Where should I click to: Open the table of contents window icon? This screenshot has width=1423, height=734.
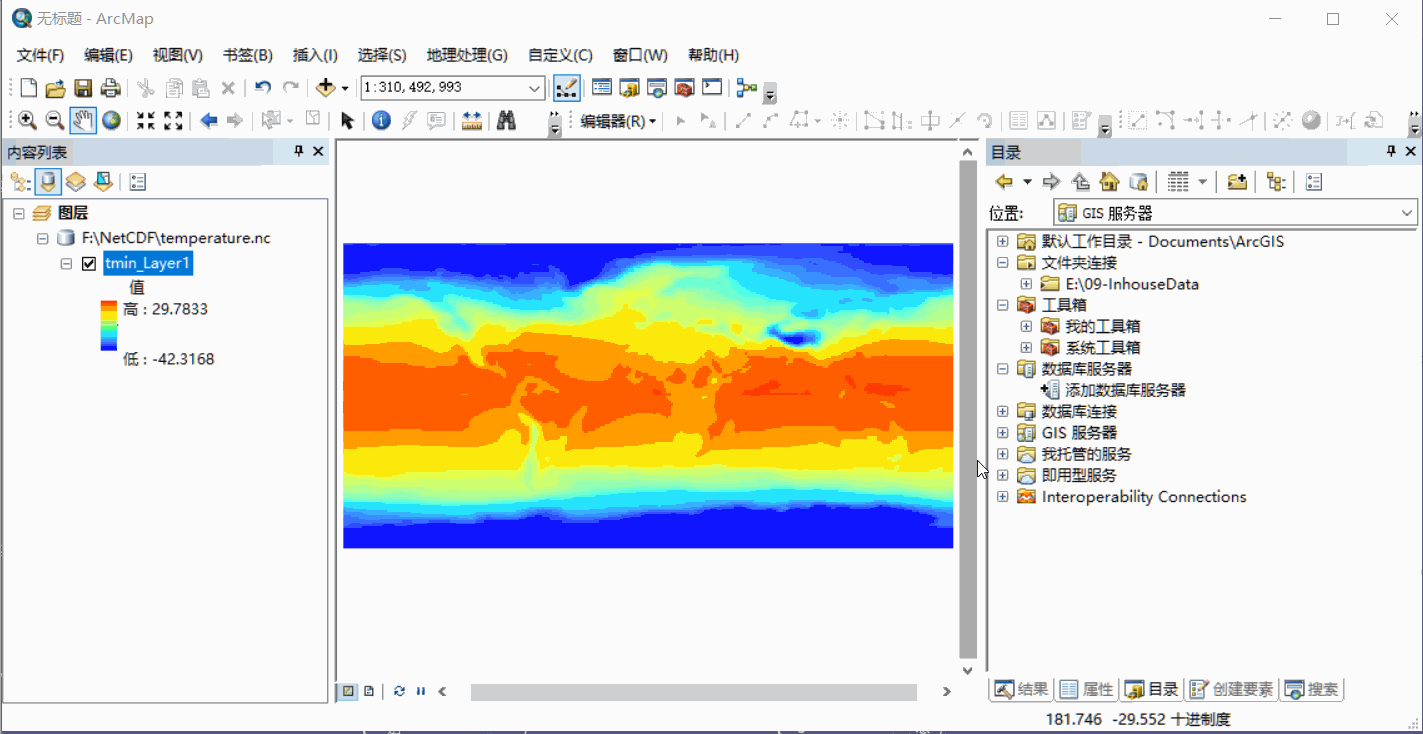coord(602,88)
